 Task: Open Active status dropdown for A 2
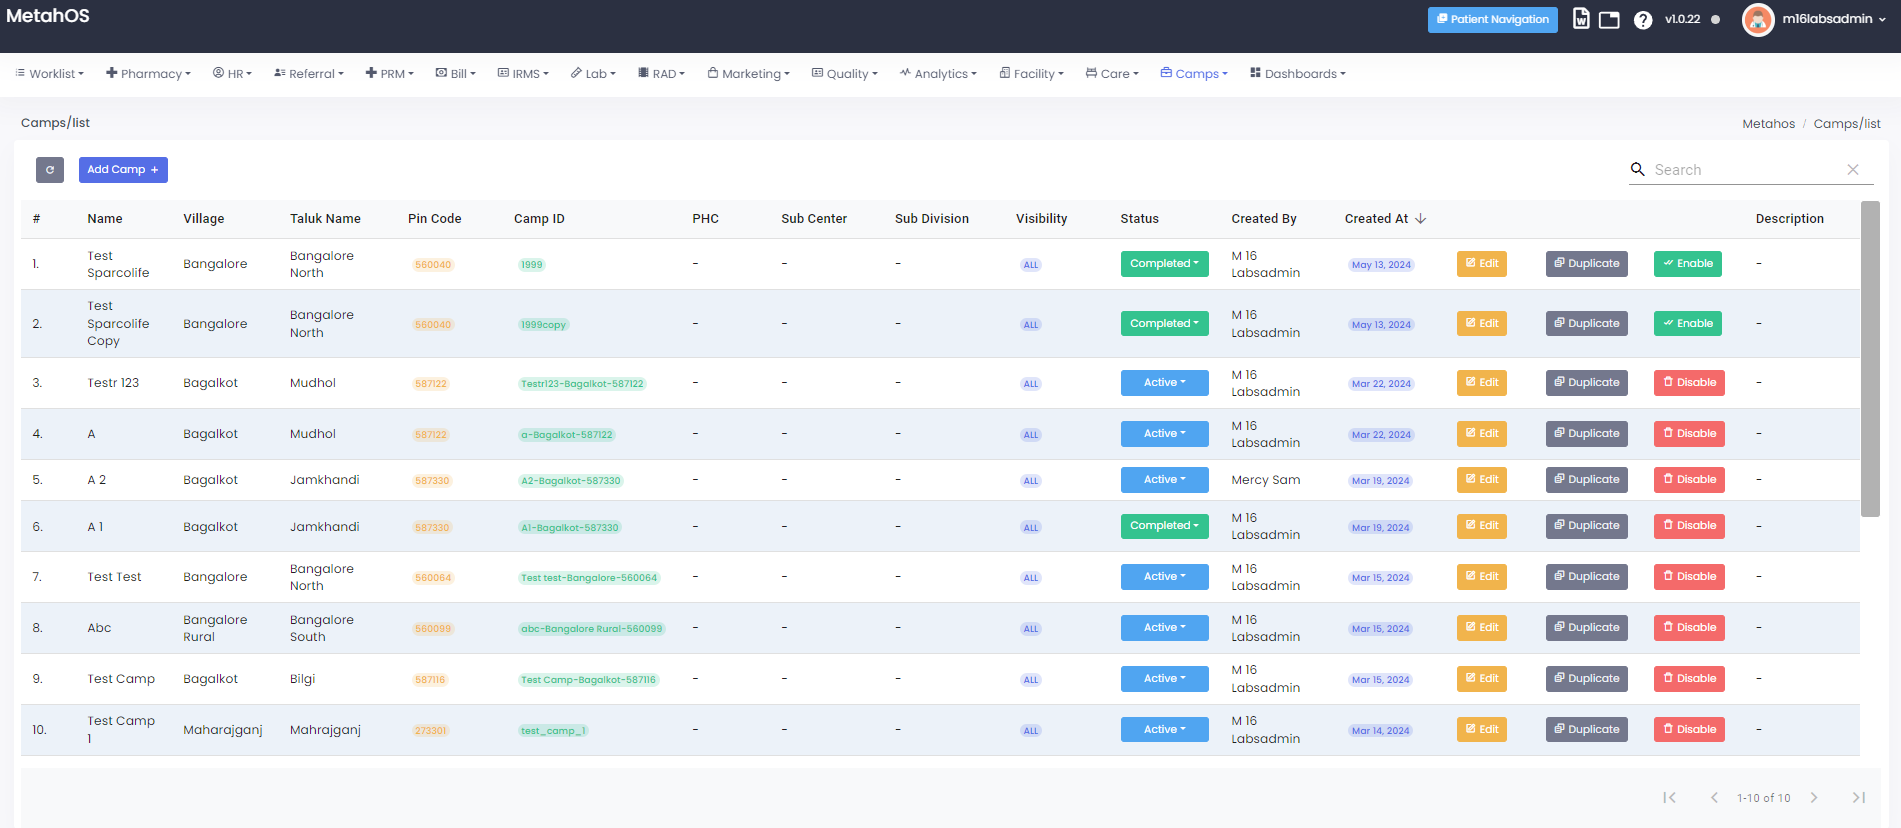click(1165, 480)
